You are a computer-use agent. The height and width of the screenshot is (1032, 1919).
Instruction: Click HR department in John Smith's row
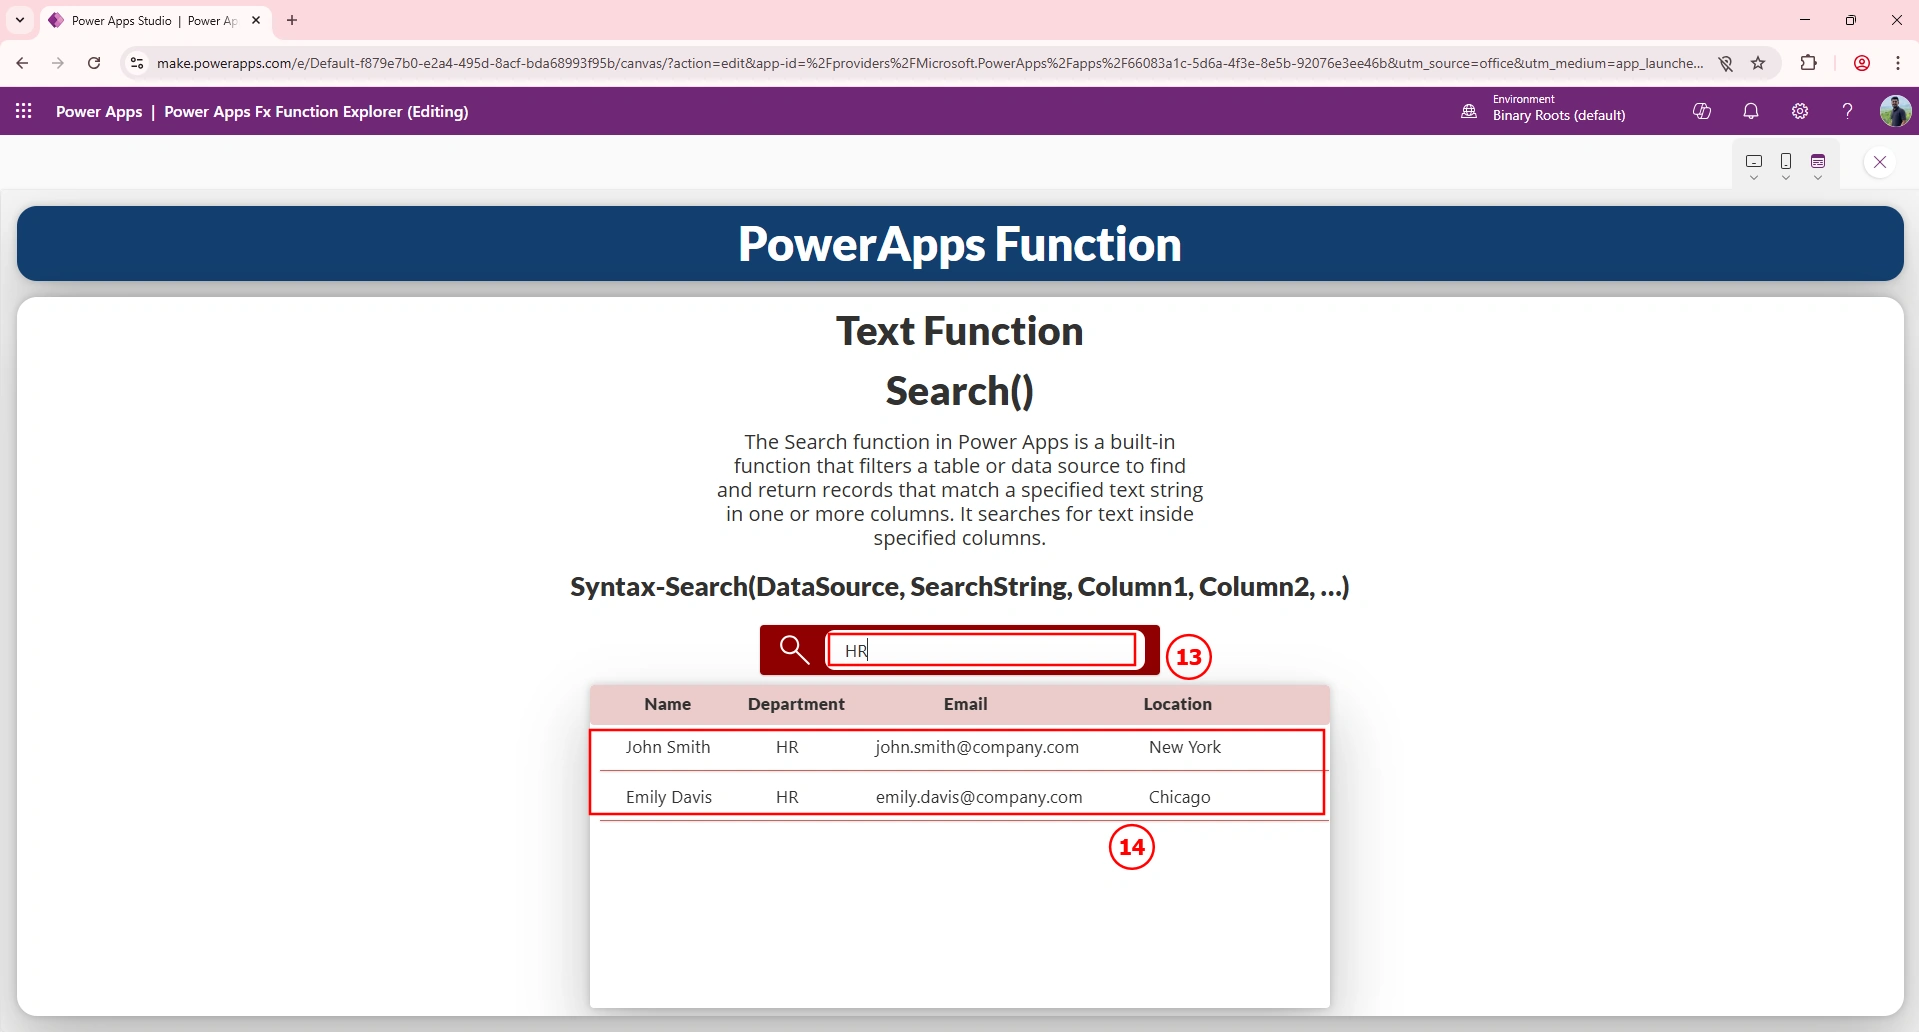click(x=787, y=747)
